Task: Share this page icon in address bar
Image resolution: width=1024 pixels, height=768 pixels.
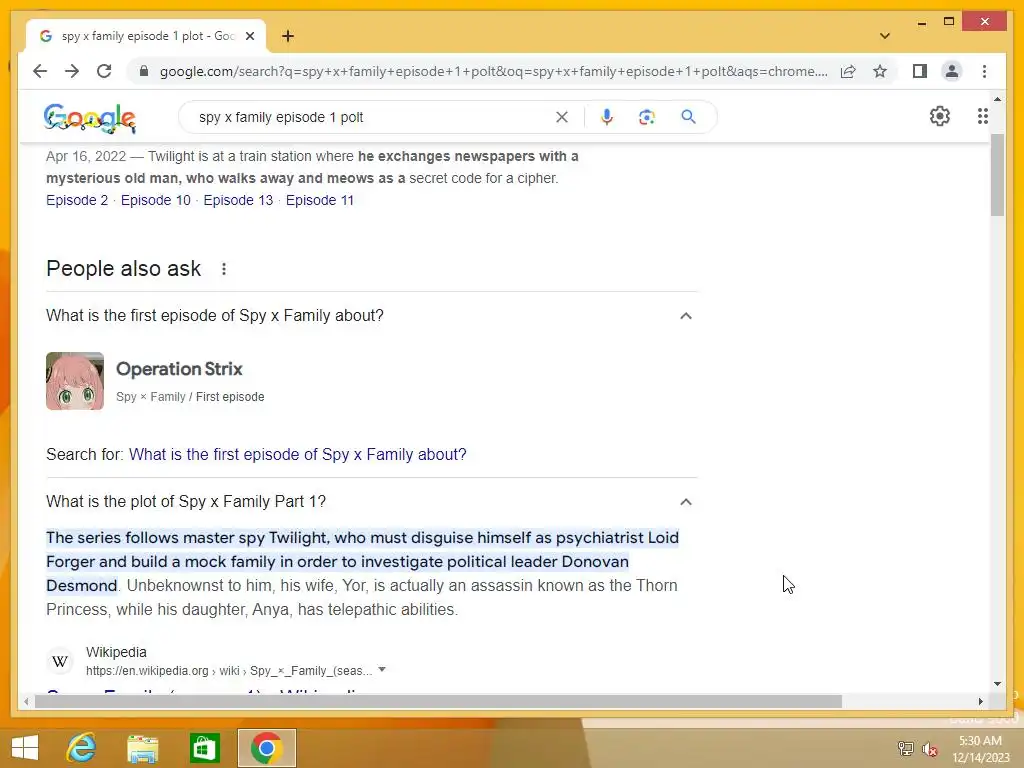Action: pyautogui.click(x=848, y=71)
